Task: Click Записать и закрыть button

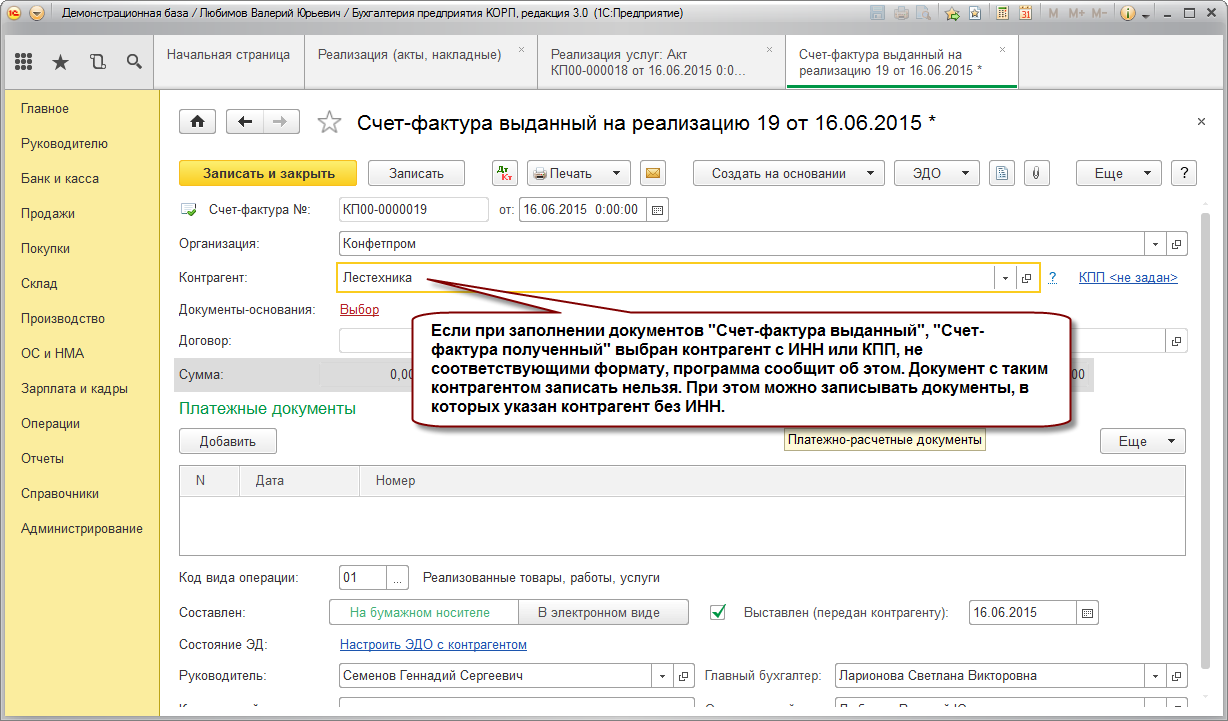Action: coord(268,173)
